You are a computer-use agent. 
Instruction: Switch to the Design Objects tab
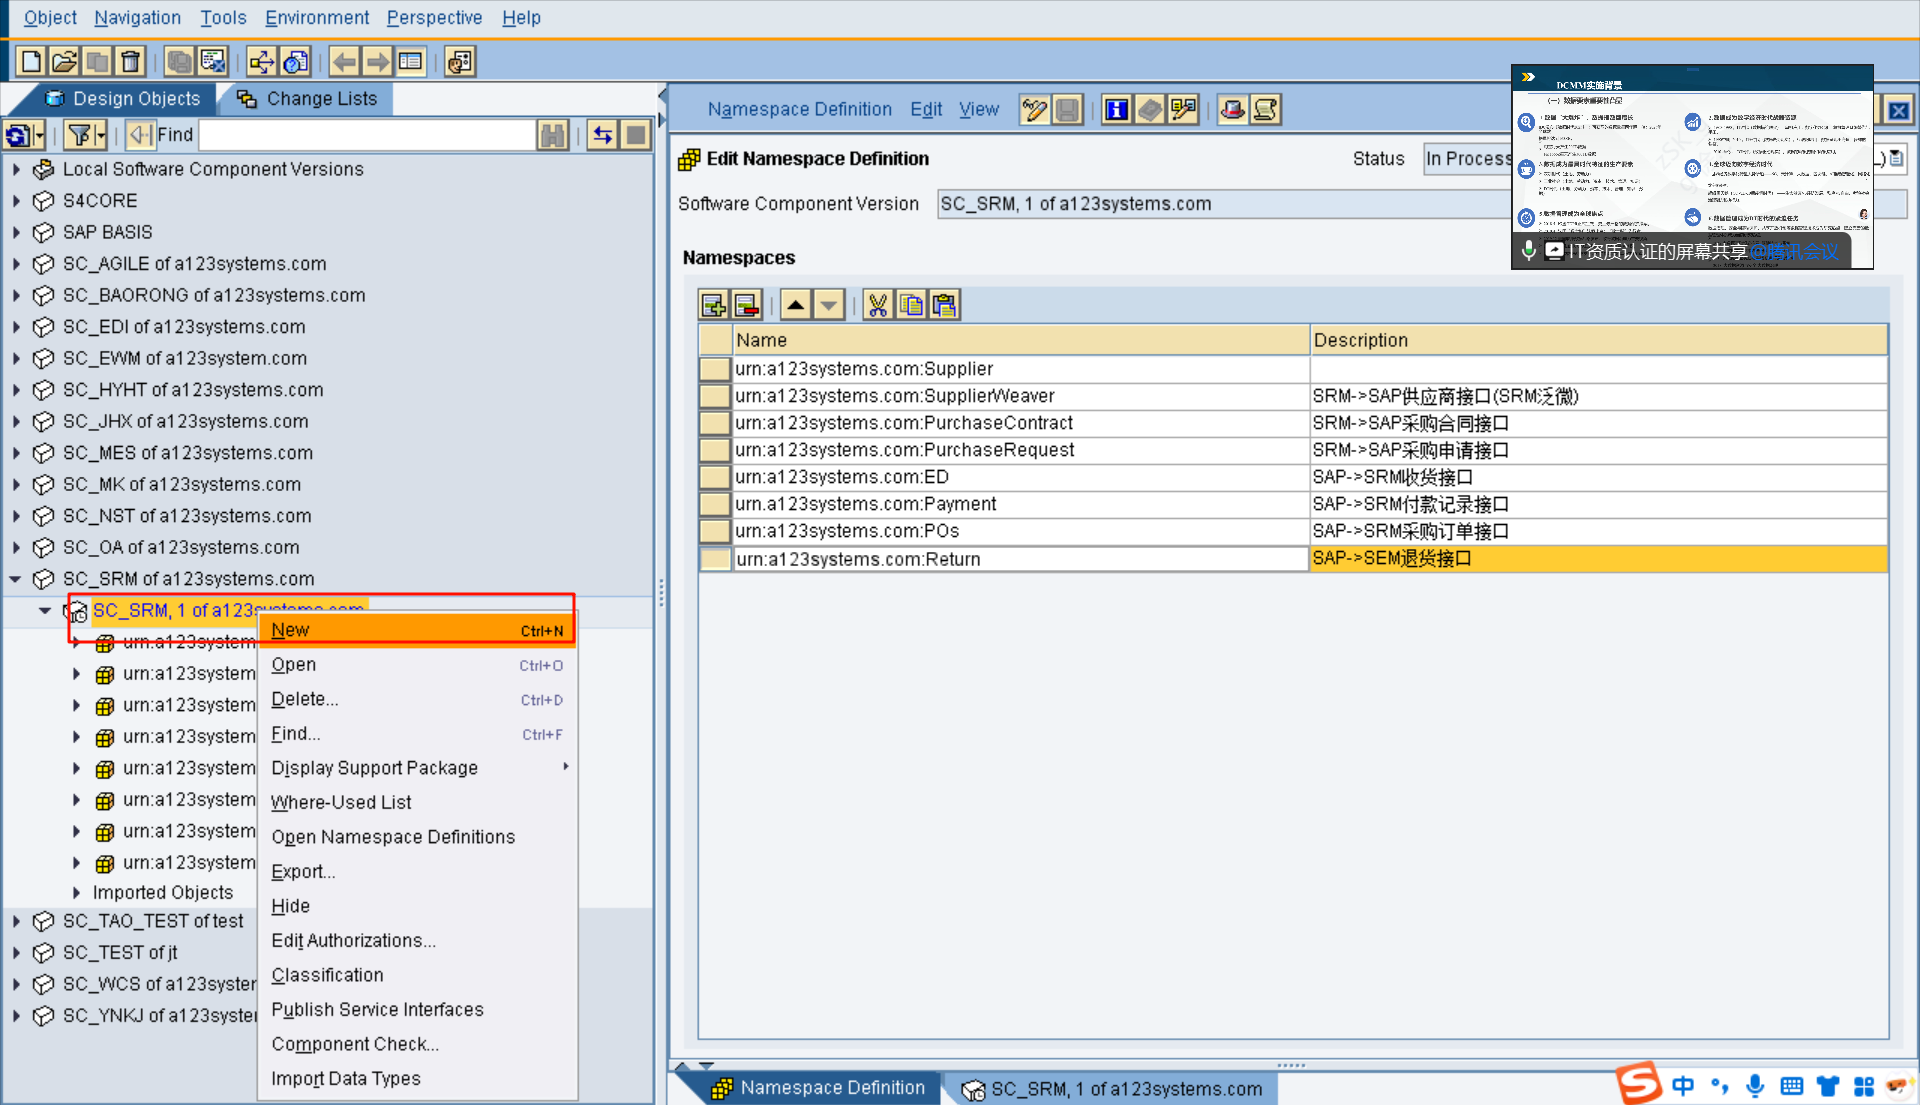point(124,99)
